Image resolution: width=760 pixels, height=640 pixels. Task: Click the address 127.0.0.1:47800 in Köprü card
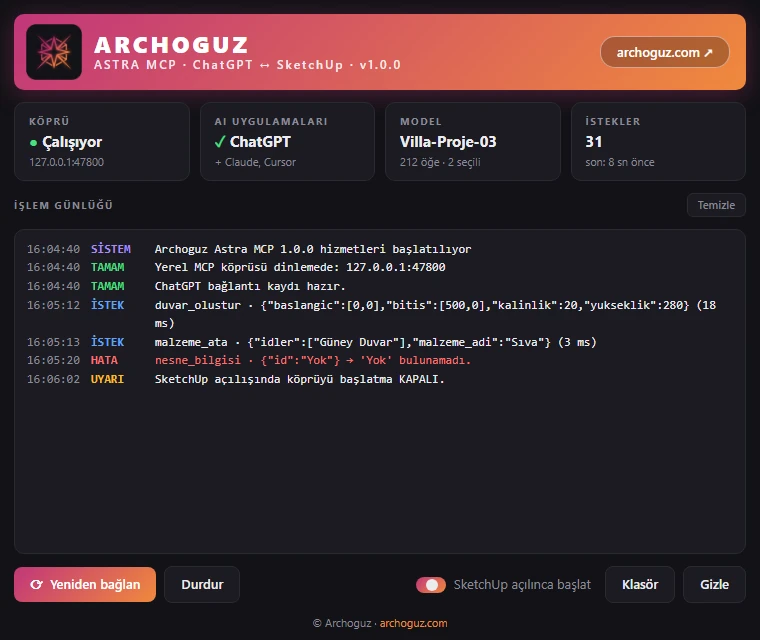coord(66,162)
